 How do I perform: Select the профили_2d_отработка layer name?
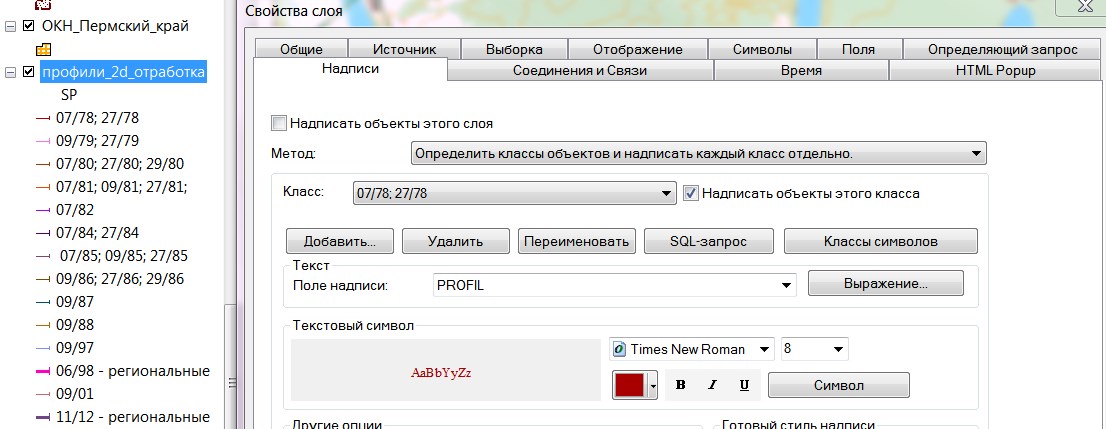(123, 72)
